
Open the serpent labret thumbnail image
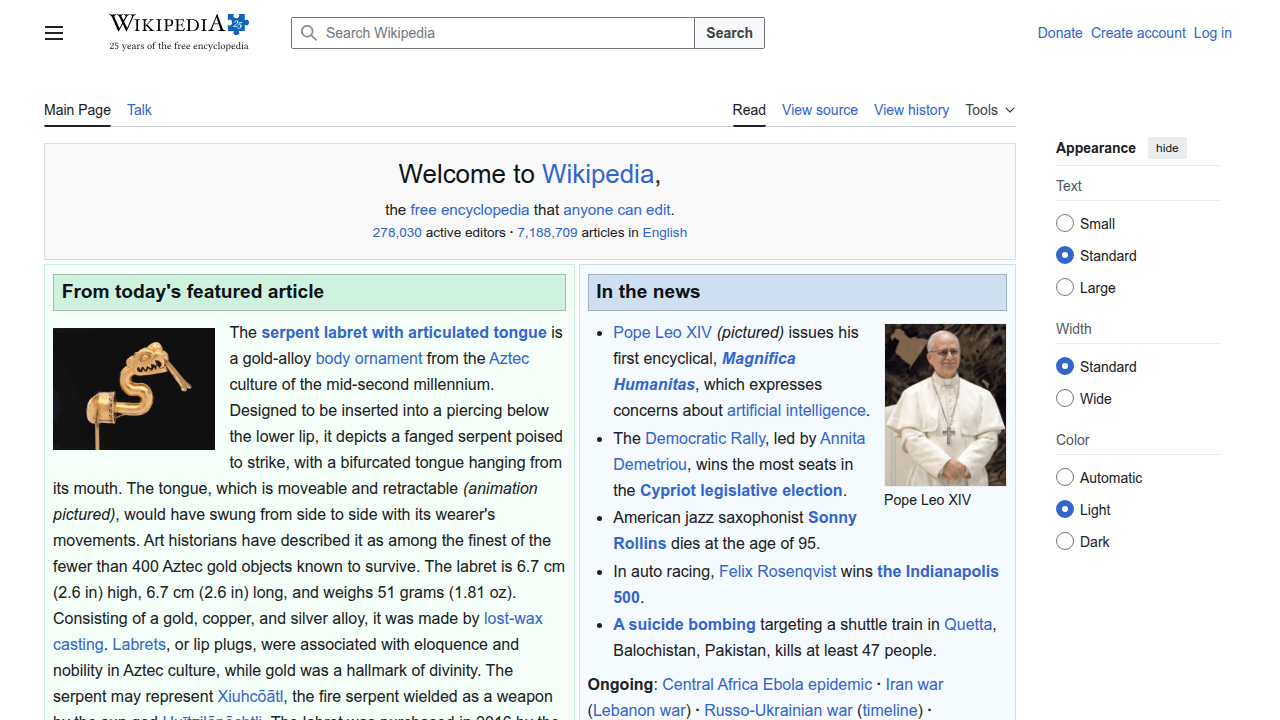134,389
